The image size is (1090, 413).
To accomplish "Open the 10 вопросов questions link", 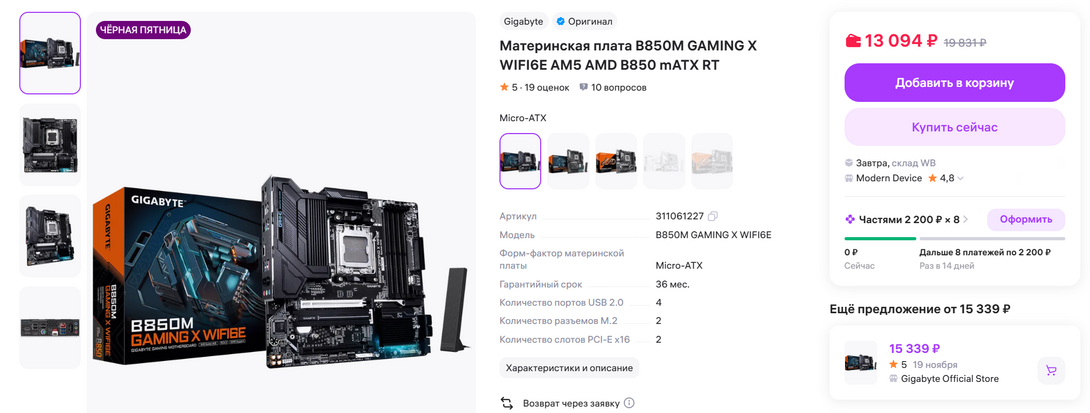I will [613, 88].
